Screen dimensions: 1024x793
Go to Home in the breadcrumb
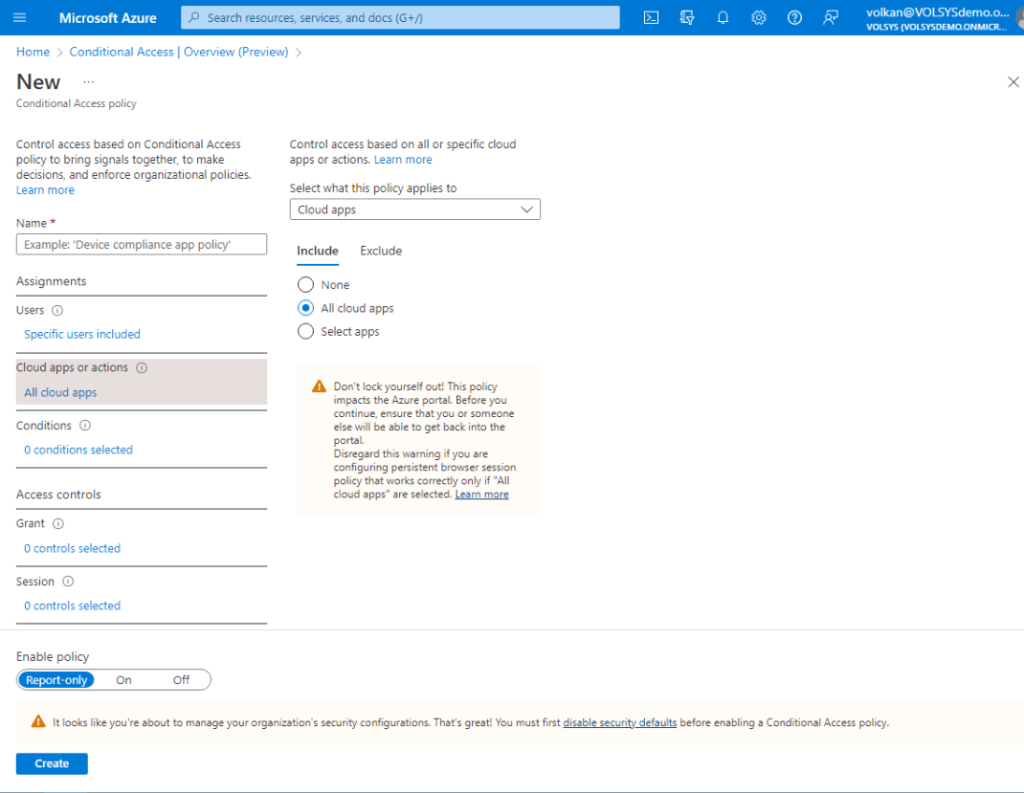[33, 52]
